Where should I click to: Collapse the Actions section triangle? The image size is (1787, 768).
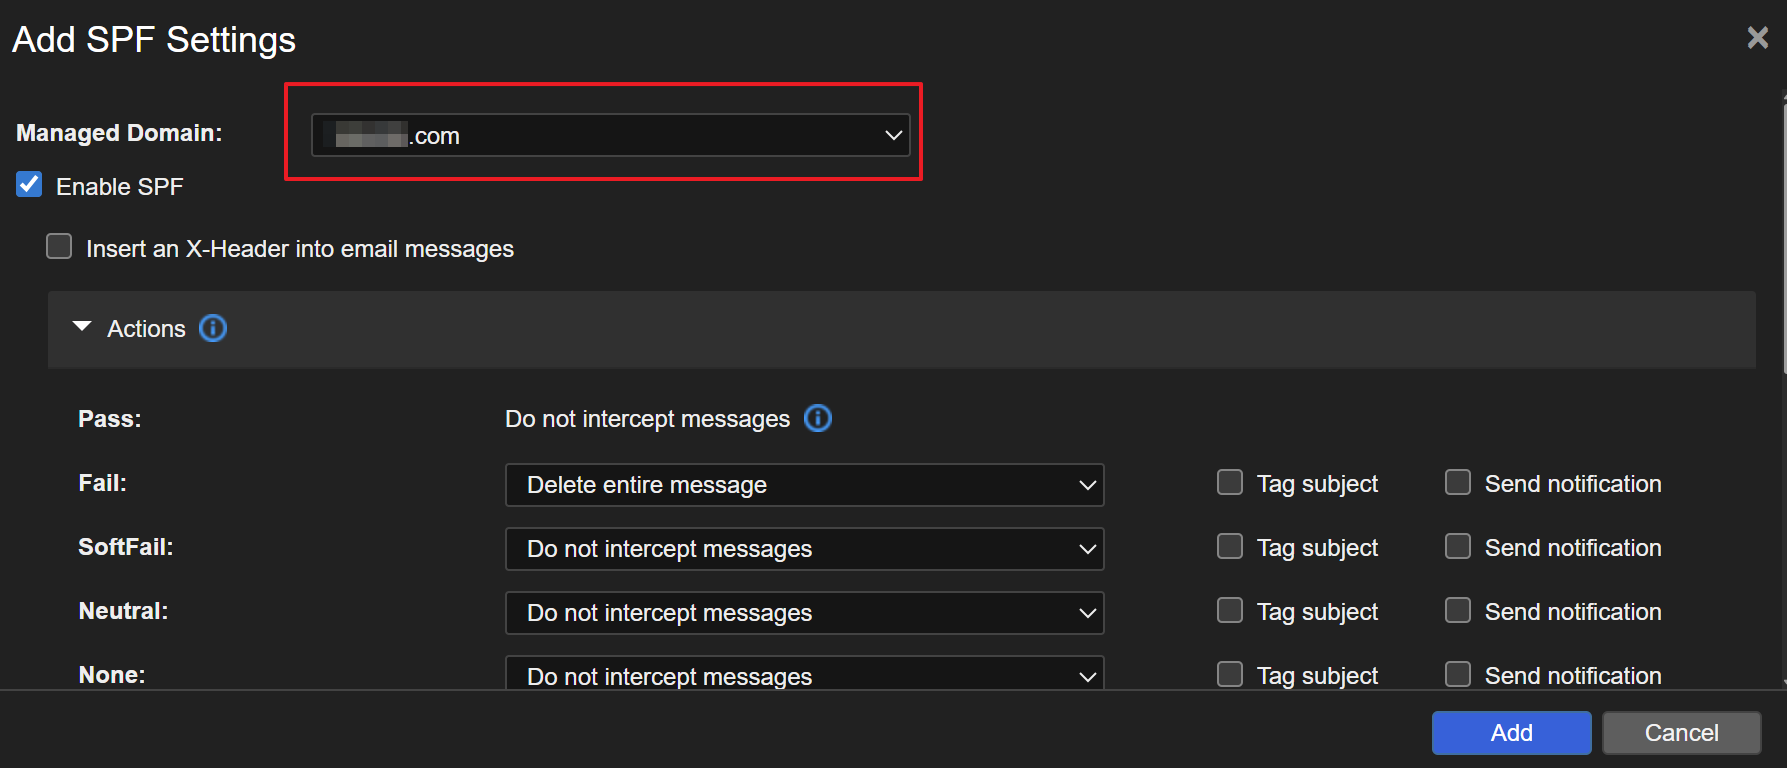tap(82, 327)
